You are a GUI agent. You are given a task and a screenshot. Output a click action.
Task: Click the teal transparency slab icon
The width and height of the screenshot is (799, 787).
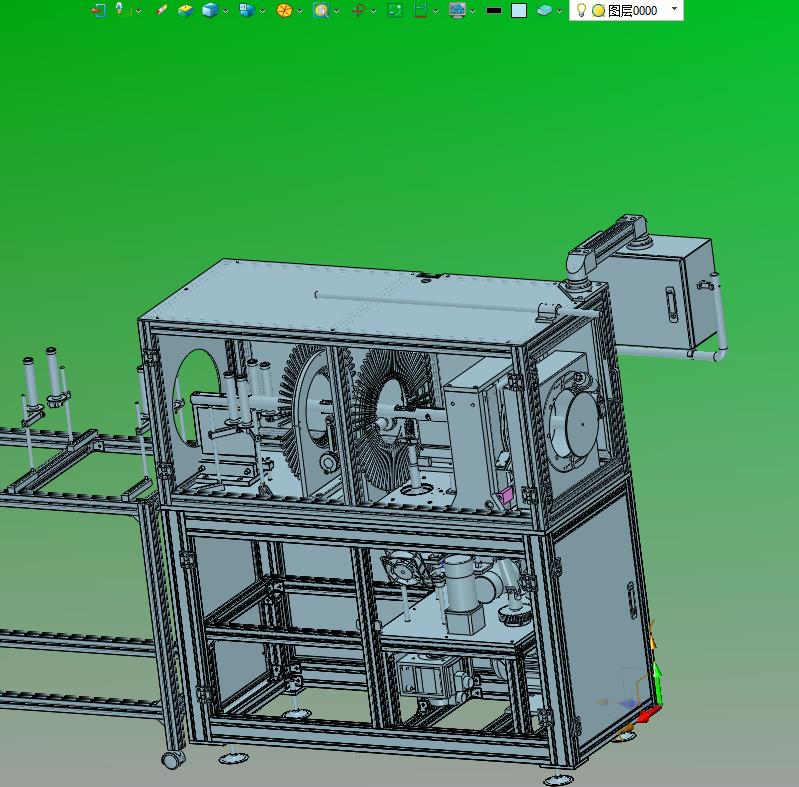544,10
